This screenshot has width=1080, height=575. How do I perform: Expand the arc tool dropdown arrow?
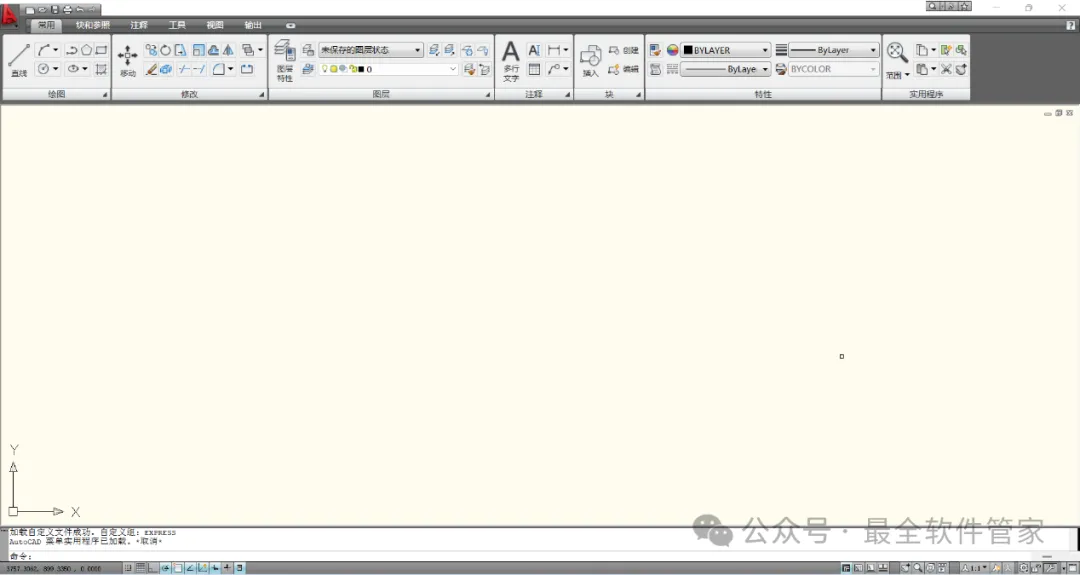(56, 50)
